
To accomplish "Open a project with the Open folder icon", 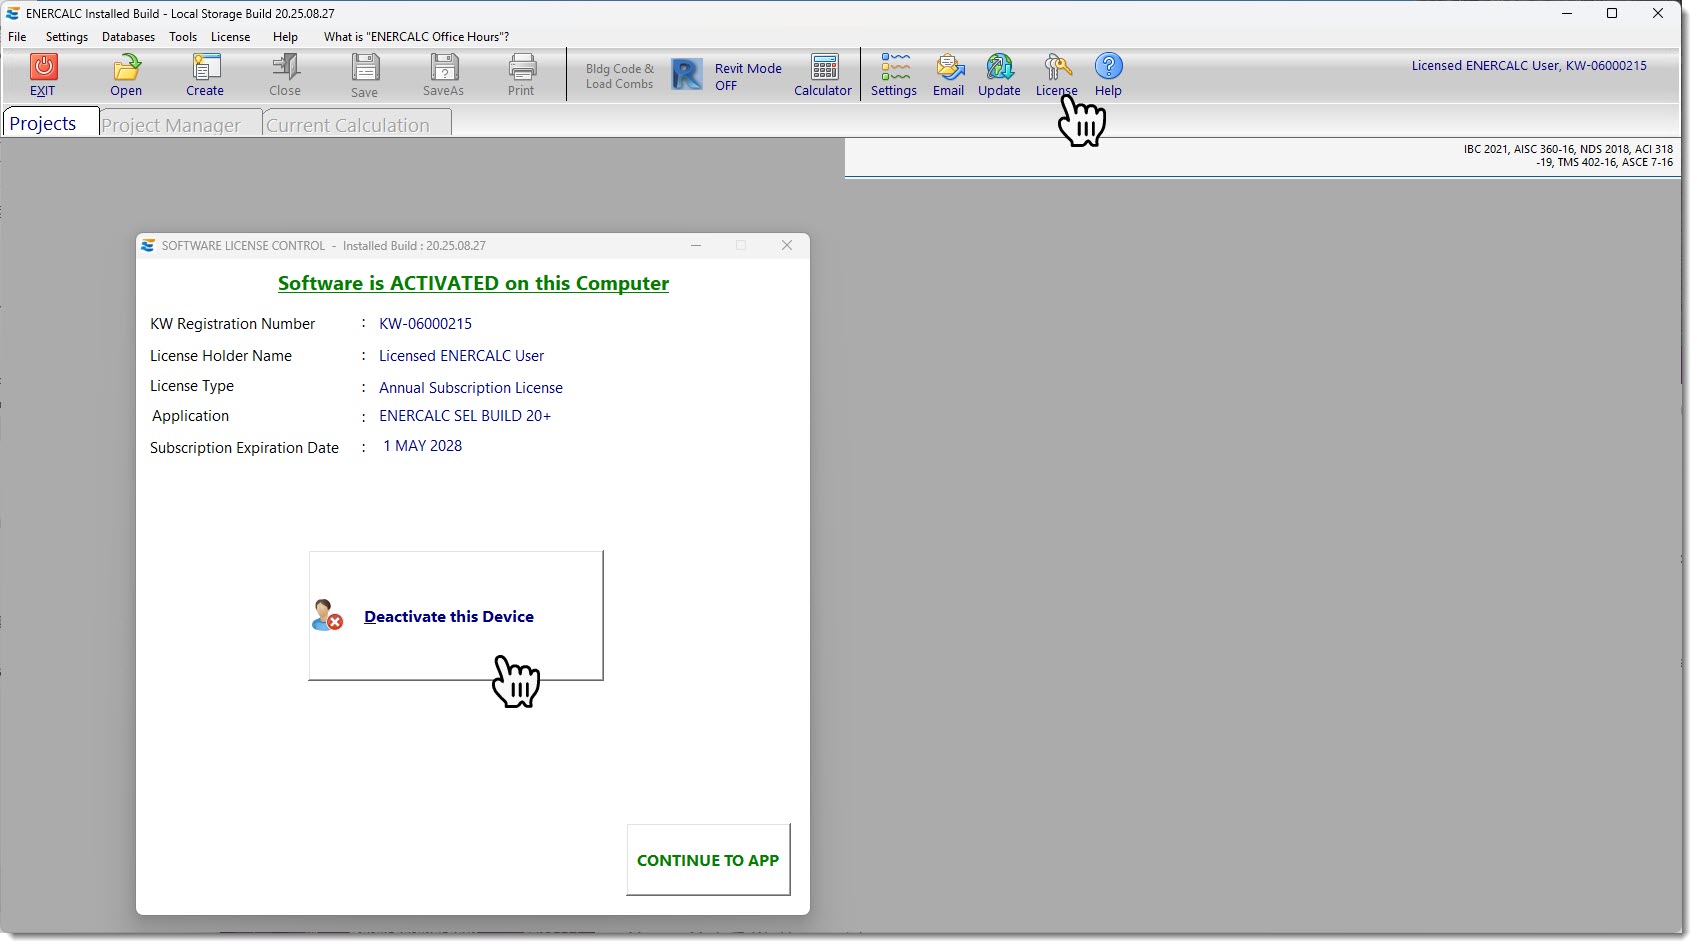I will coord(126,67).
